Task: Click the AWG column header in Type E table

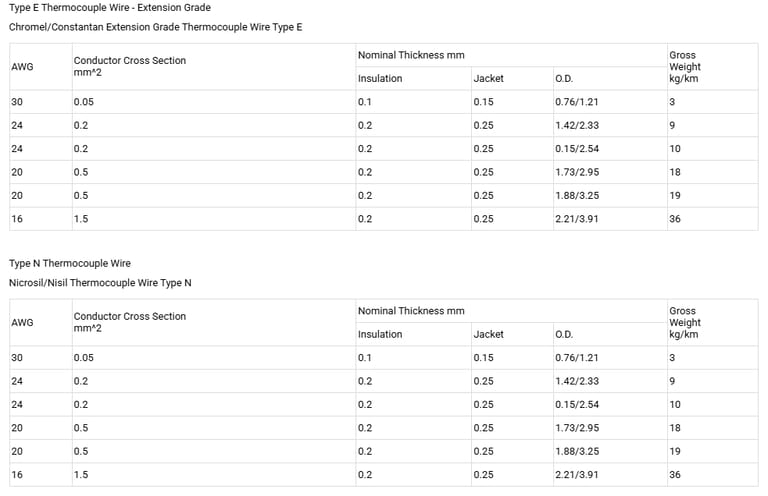Action: coord(22,67)
